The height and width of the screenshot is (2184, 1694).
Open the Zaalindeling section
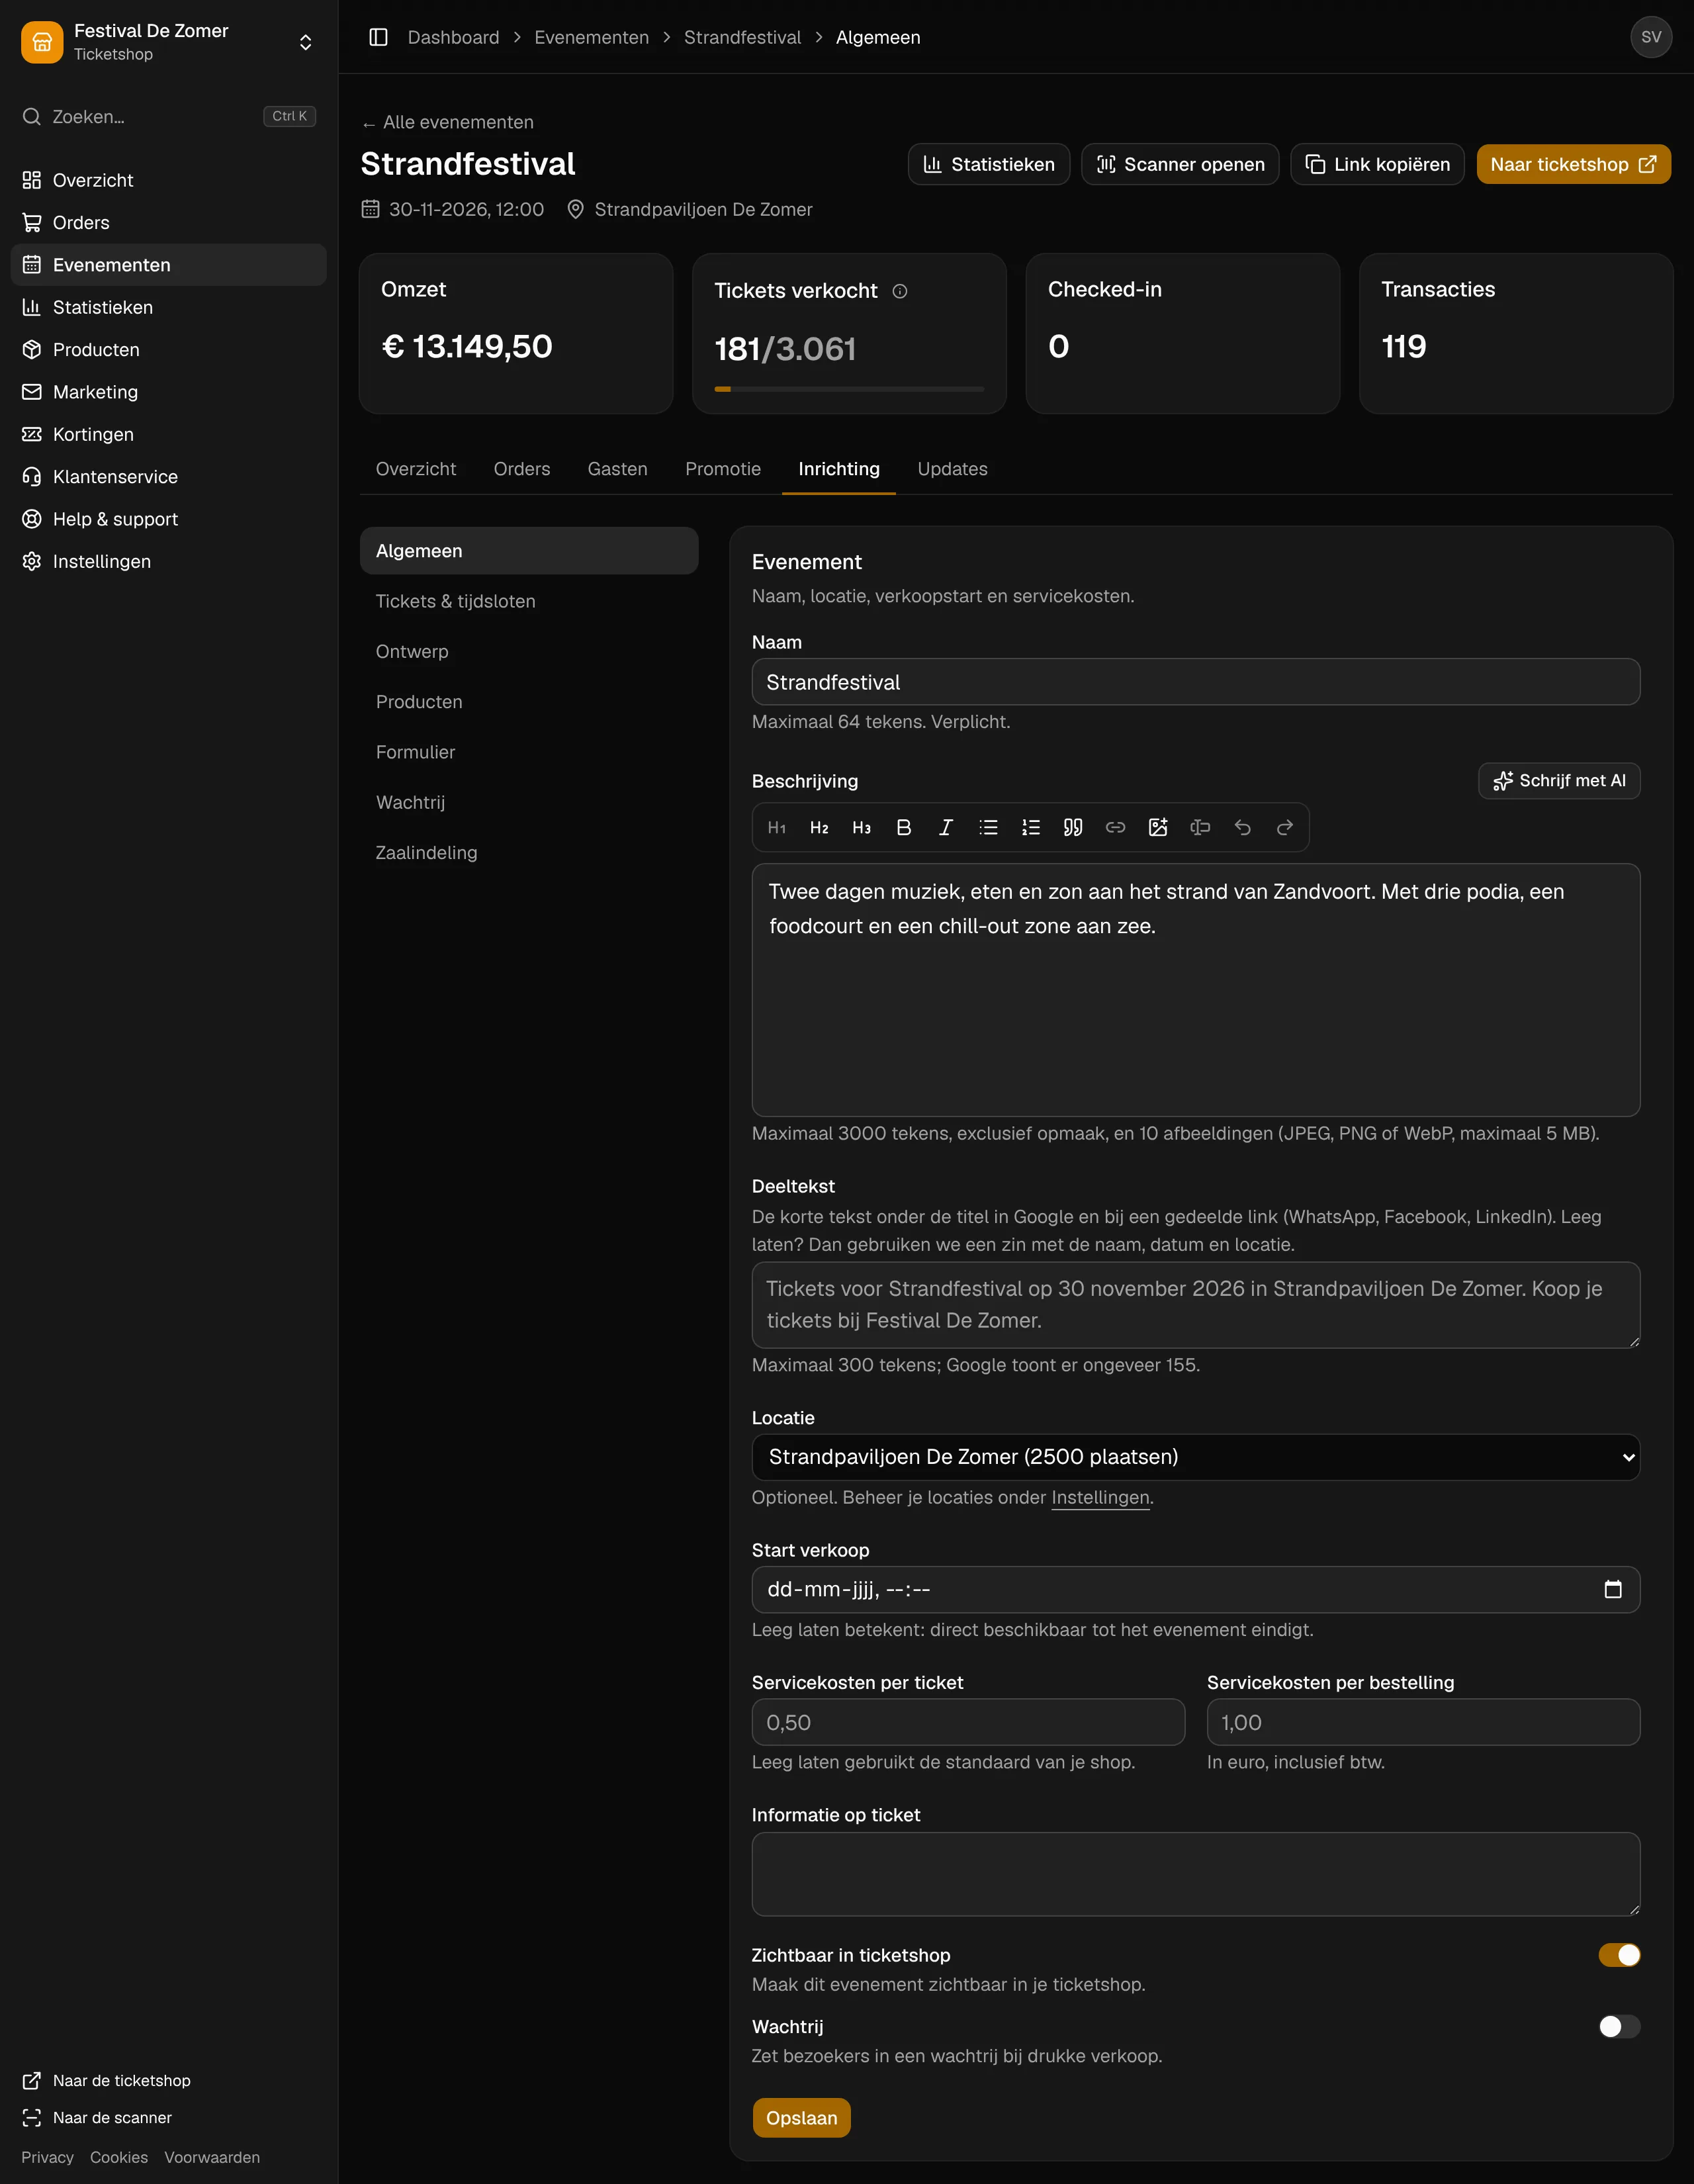coord(529,853)
